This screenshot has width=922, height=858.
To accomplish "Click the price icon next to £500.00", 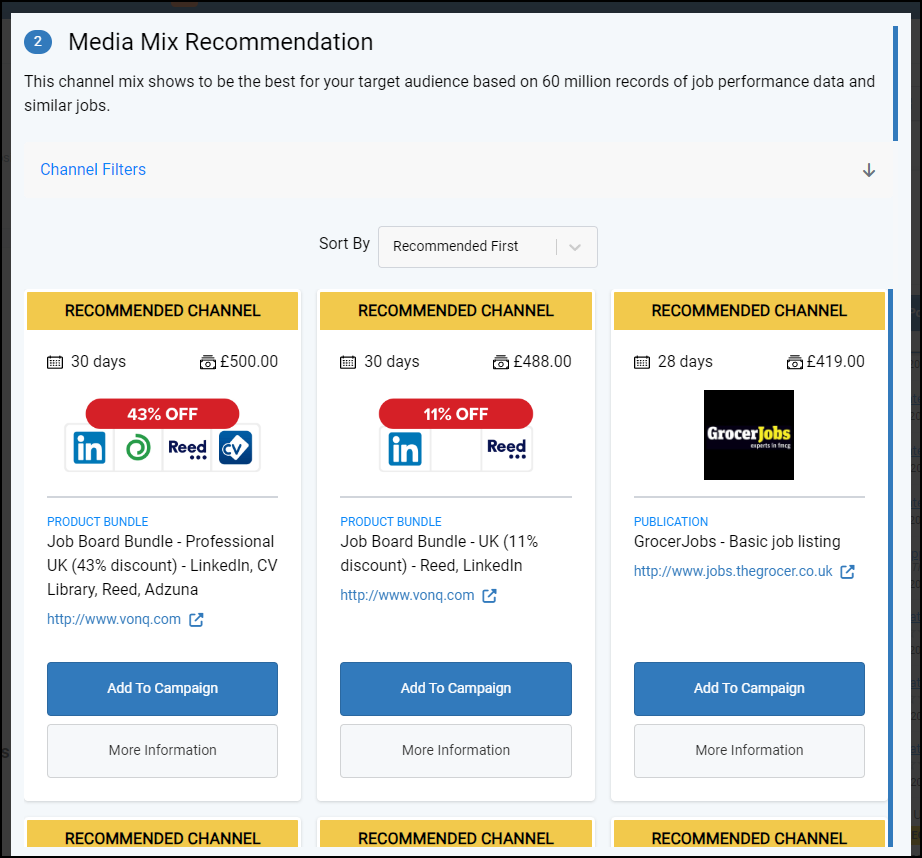I will 208,362.
